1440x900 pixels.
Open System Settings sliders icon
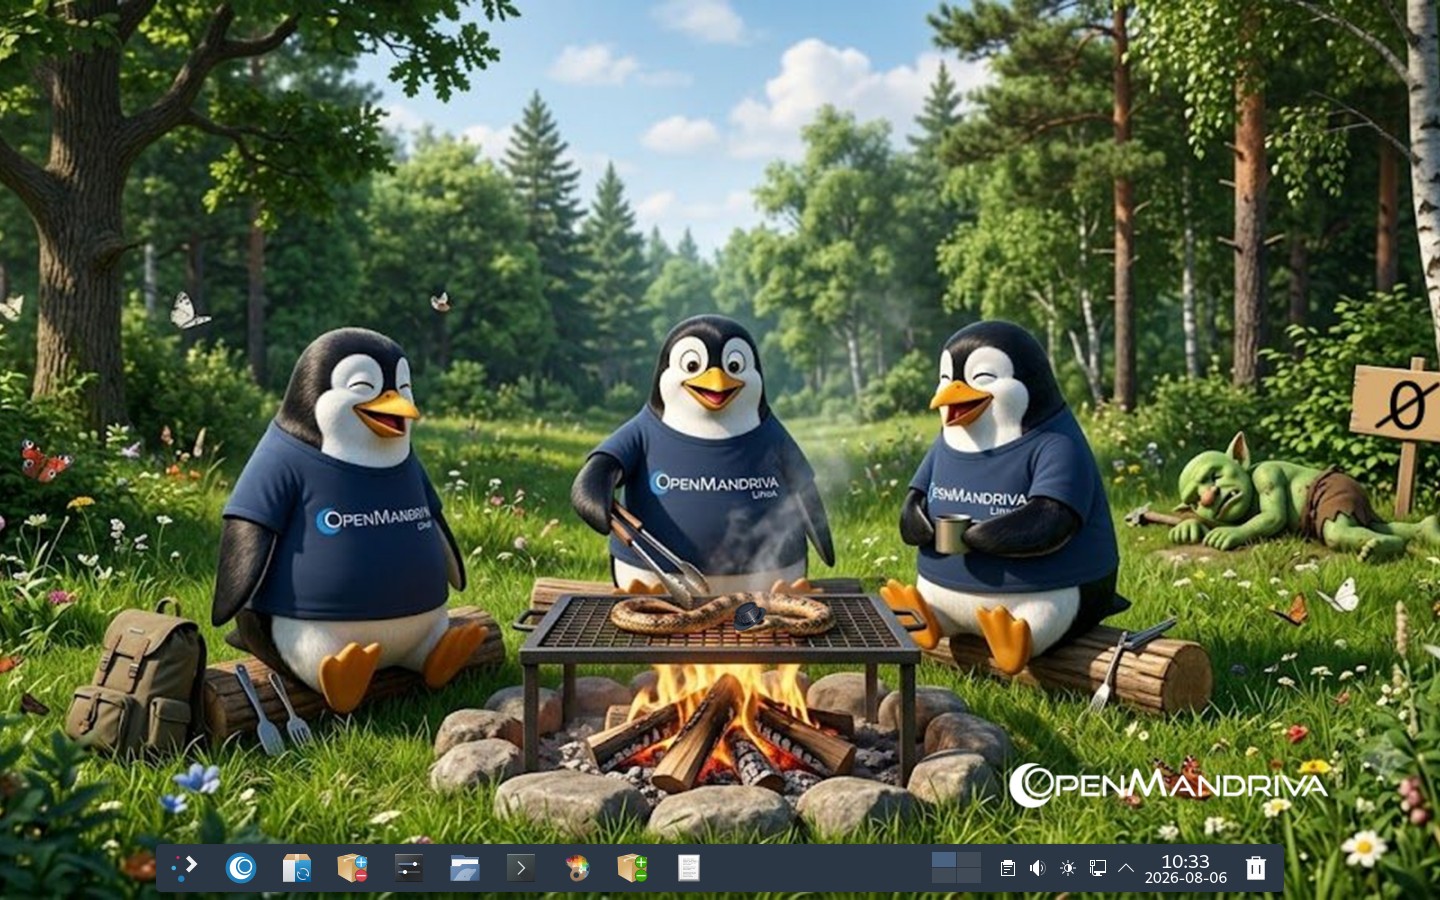[409, 867]
